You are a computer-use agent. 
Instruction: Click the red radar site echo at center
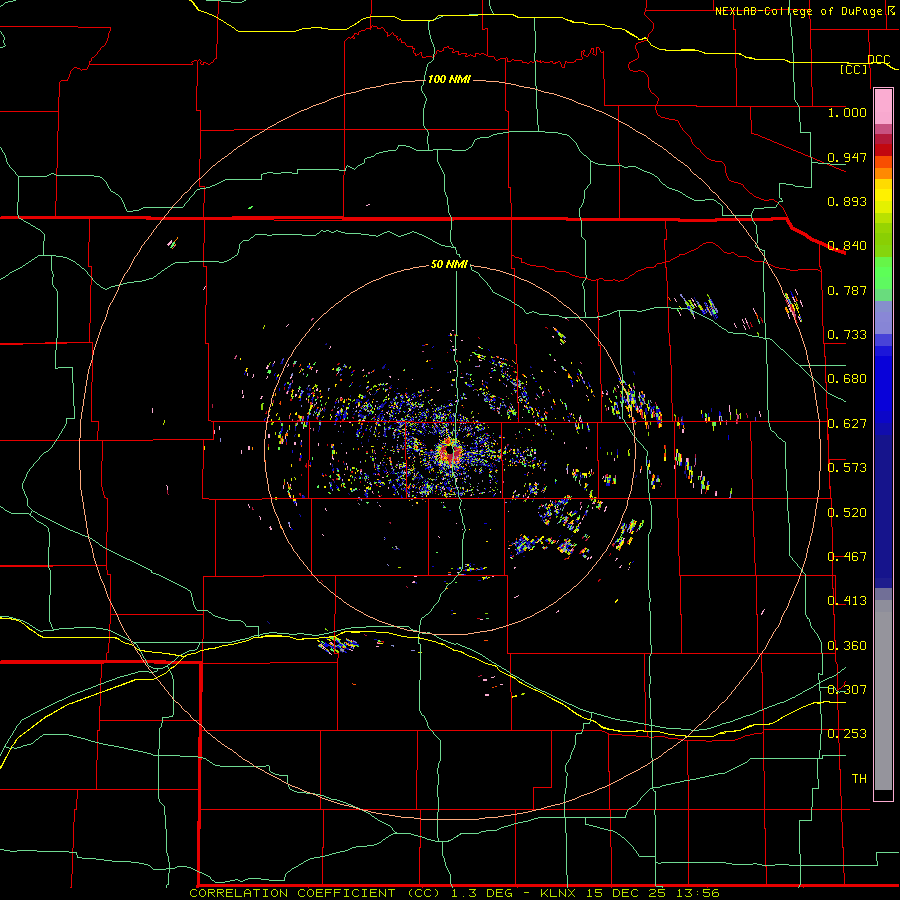pos(451,452)
